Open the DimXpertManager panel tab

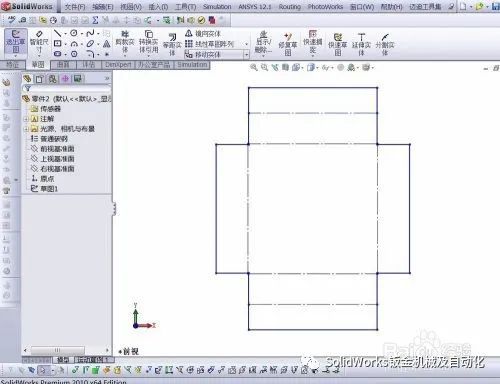click(x=65, y=79)
